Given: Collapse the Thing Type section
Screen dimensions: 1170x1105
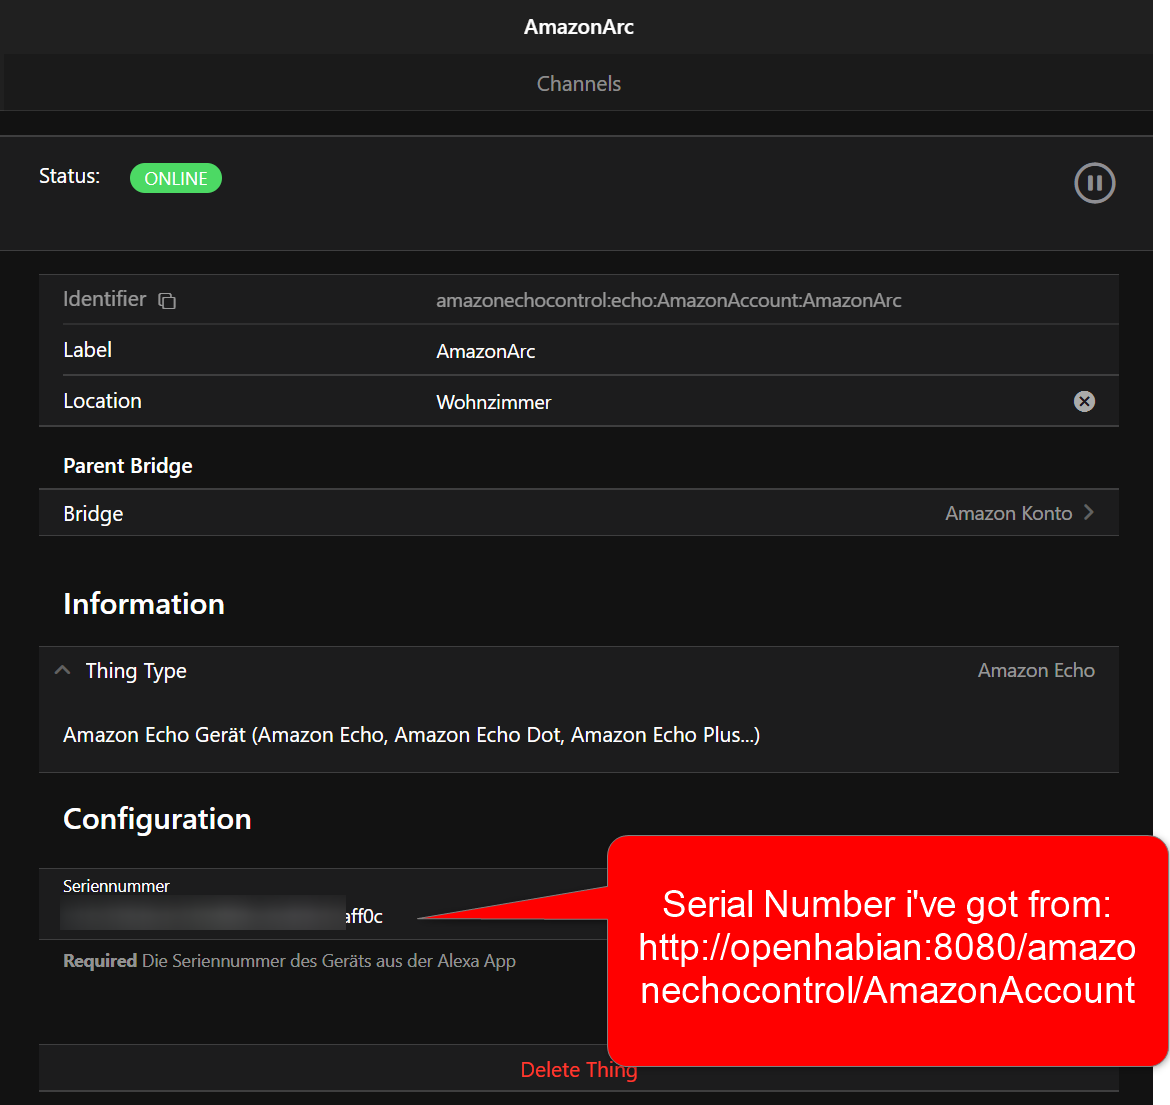Looking at the screenshot, I should [62, 670].
